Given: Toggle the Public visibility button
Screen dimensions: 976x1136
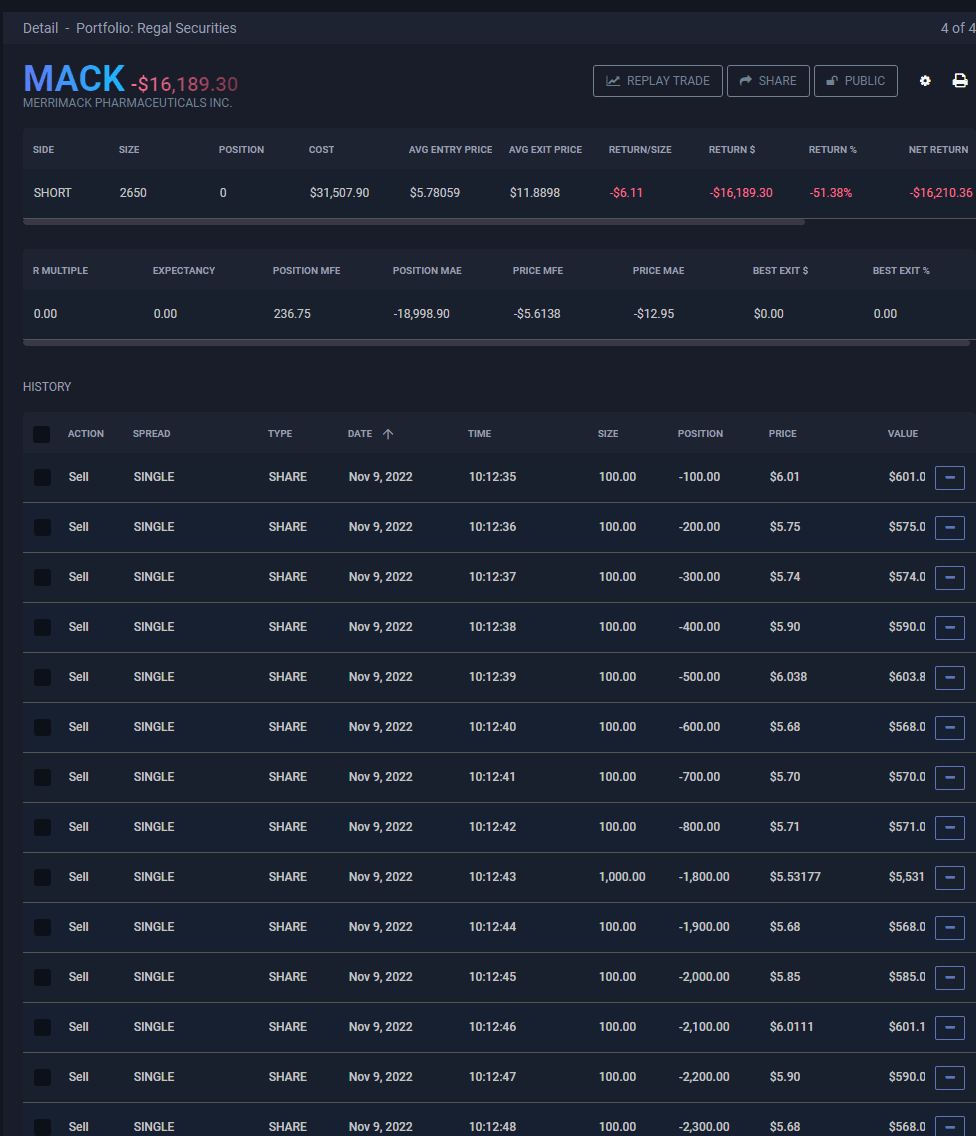Looking at the screenshot, I should pyautogui.click(x=856, y=81).
